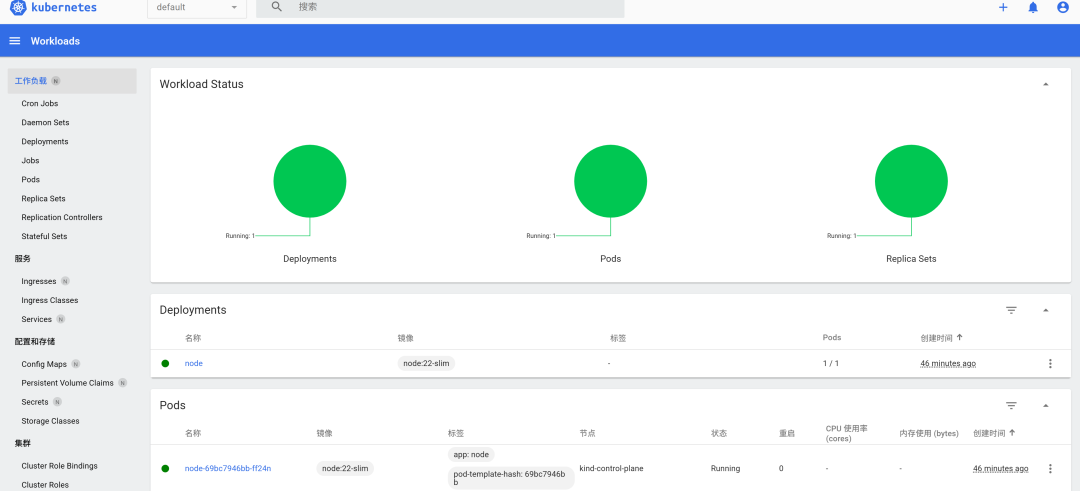The image size is (1080, 491).
Task: Click the green Pods status circle
Action: pyautogui.click(x=610, y=182)
